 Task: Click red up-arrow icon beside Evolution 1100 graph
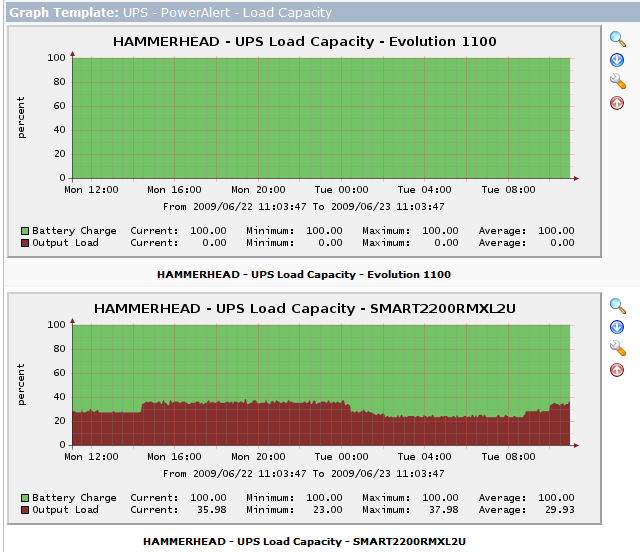pos(618,103)
